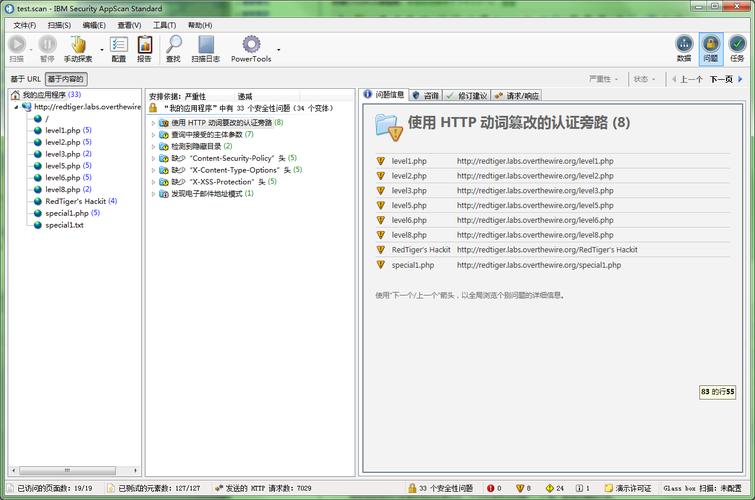Viewport: 755px width, 500px height.
Task: Open the Tools (T) menu
Action: [164, 25]
